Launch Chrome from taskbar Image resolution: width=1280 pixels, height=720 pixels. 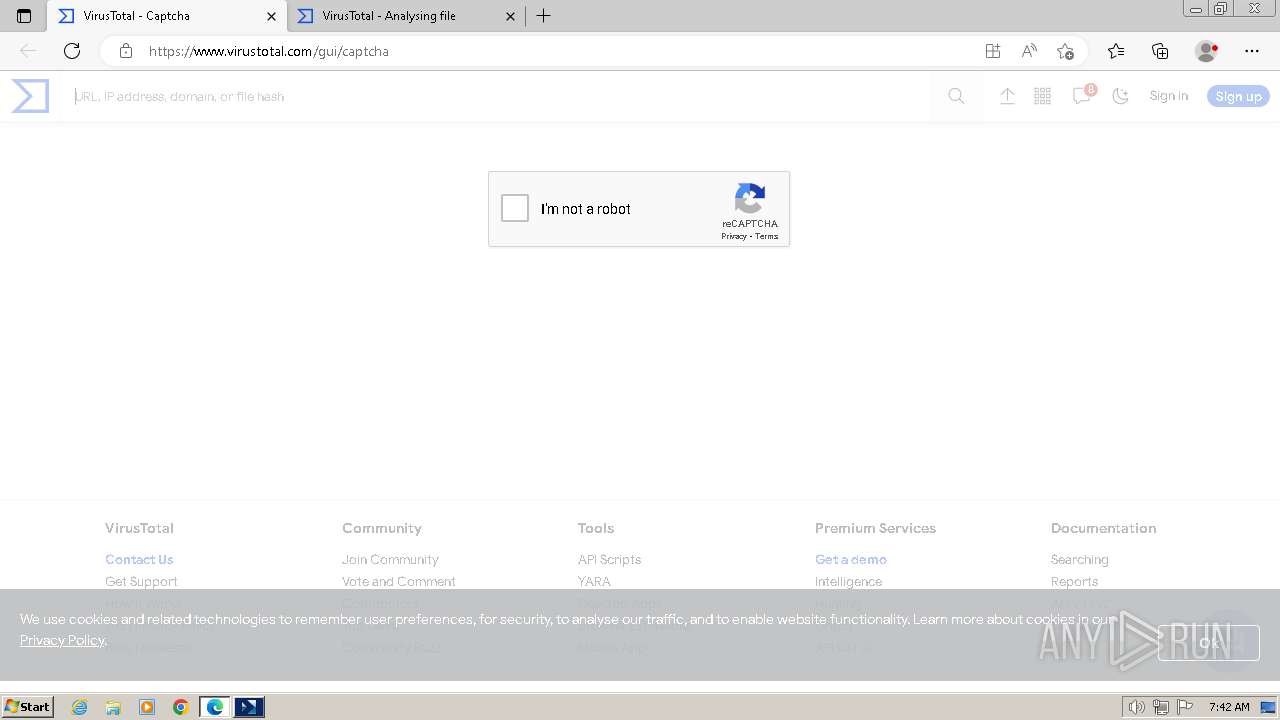click(181, 707)
